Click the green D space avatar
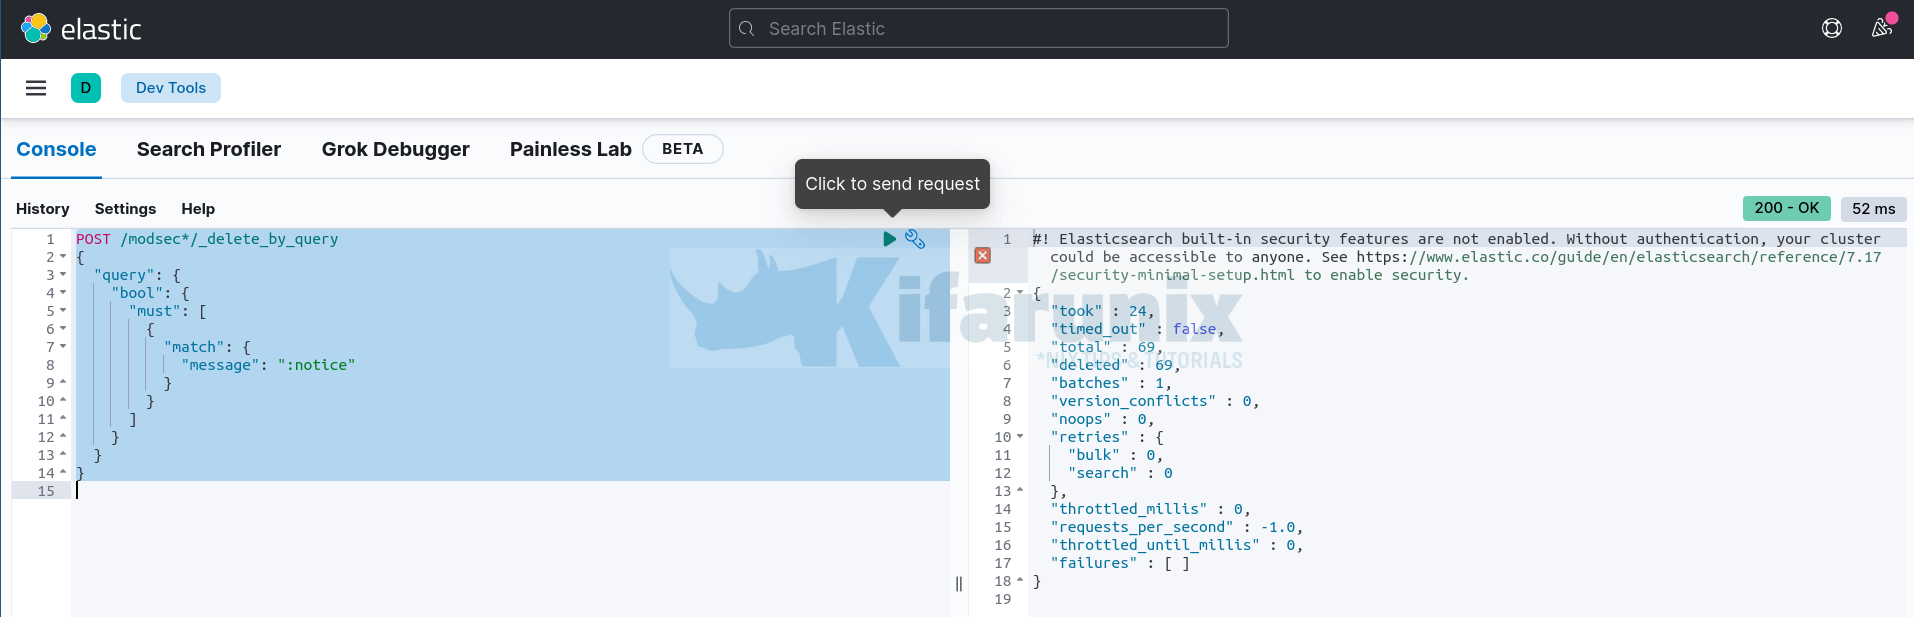 coord(86,88)
